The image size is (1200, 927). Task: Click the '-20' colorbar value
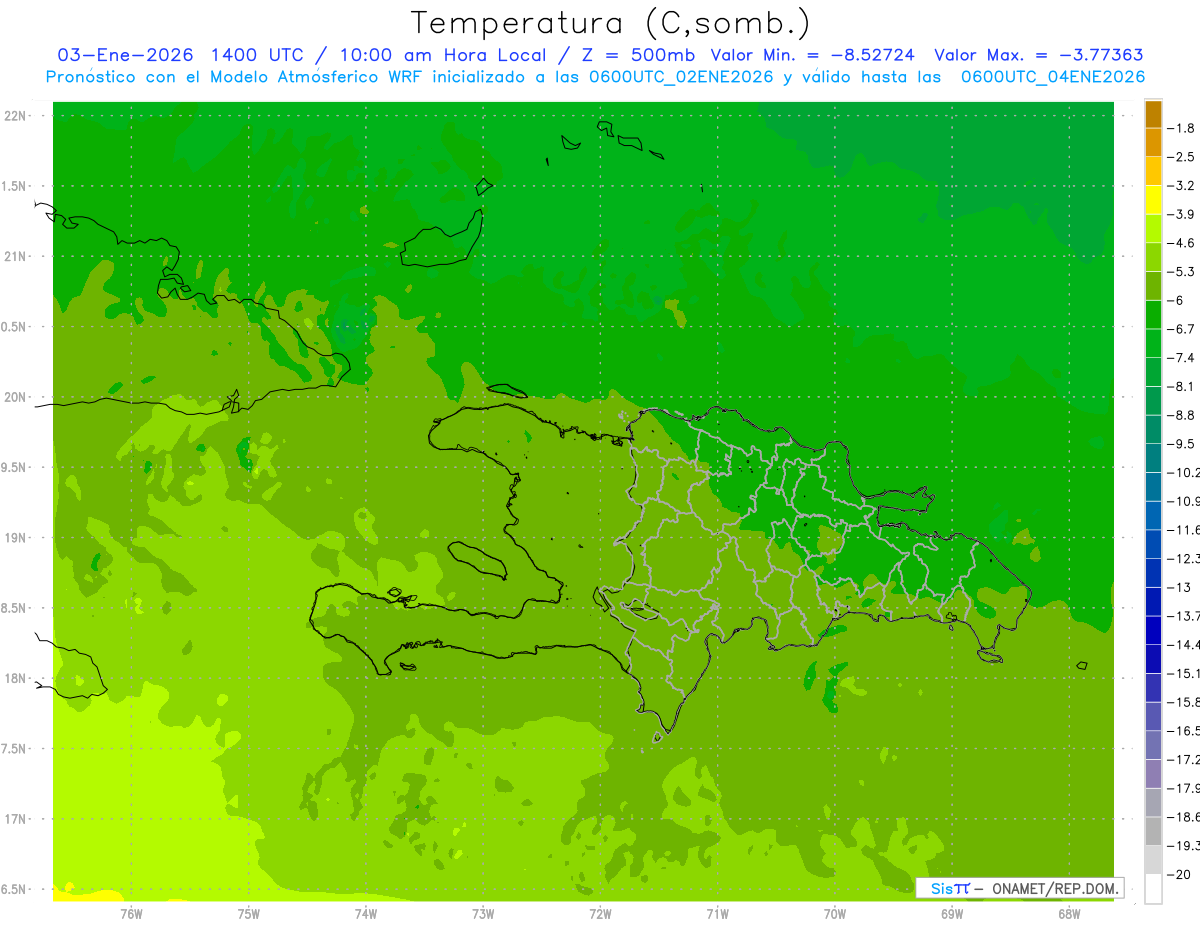[1179, 874]
